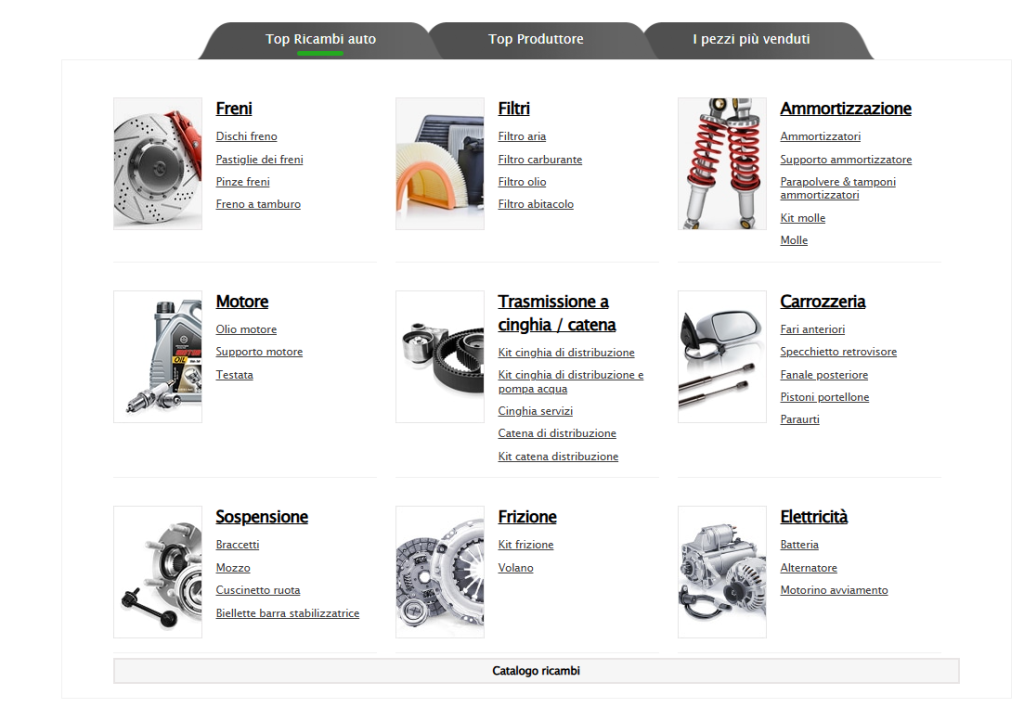
Task: Open the Pistoni portellone link
Action: (825, 397)
